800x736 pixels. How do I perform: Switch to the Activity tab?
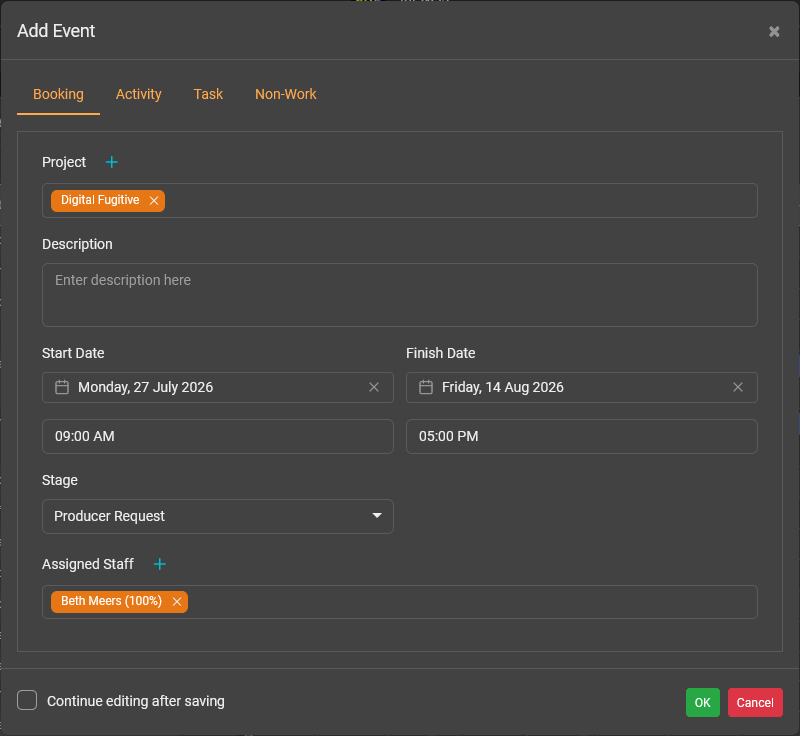(x=138, y=94)
